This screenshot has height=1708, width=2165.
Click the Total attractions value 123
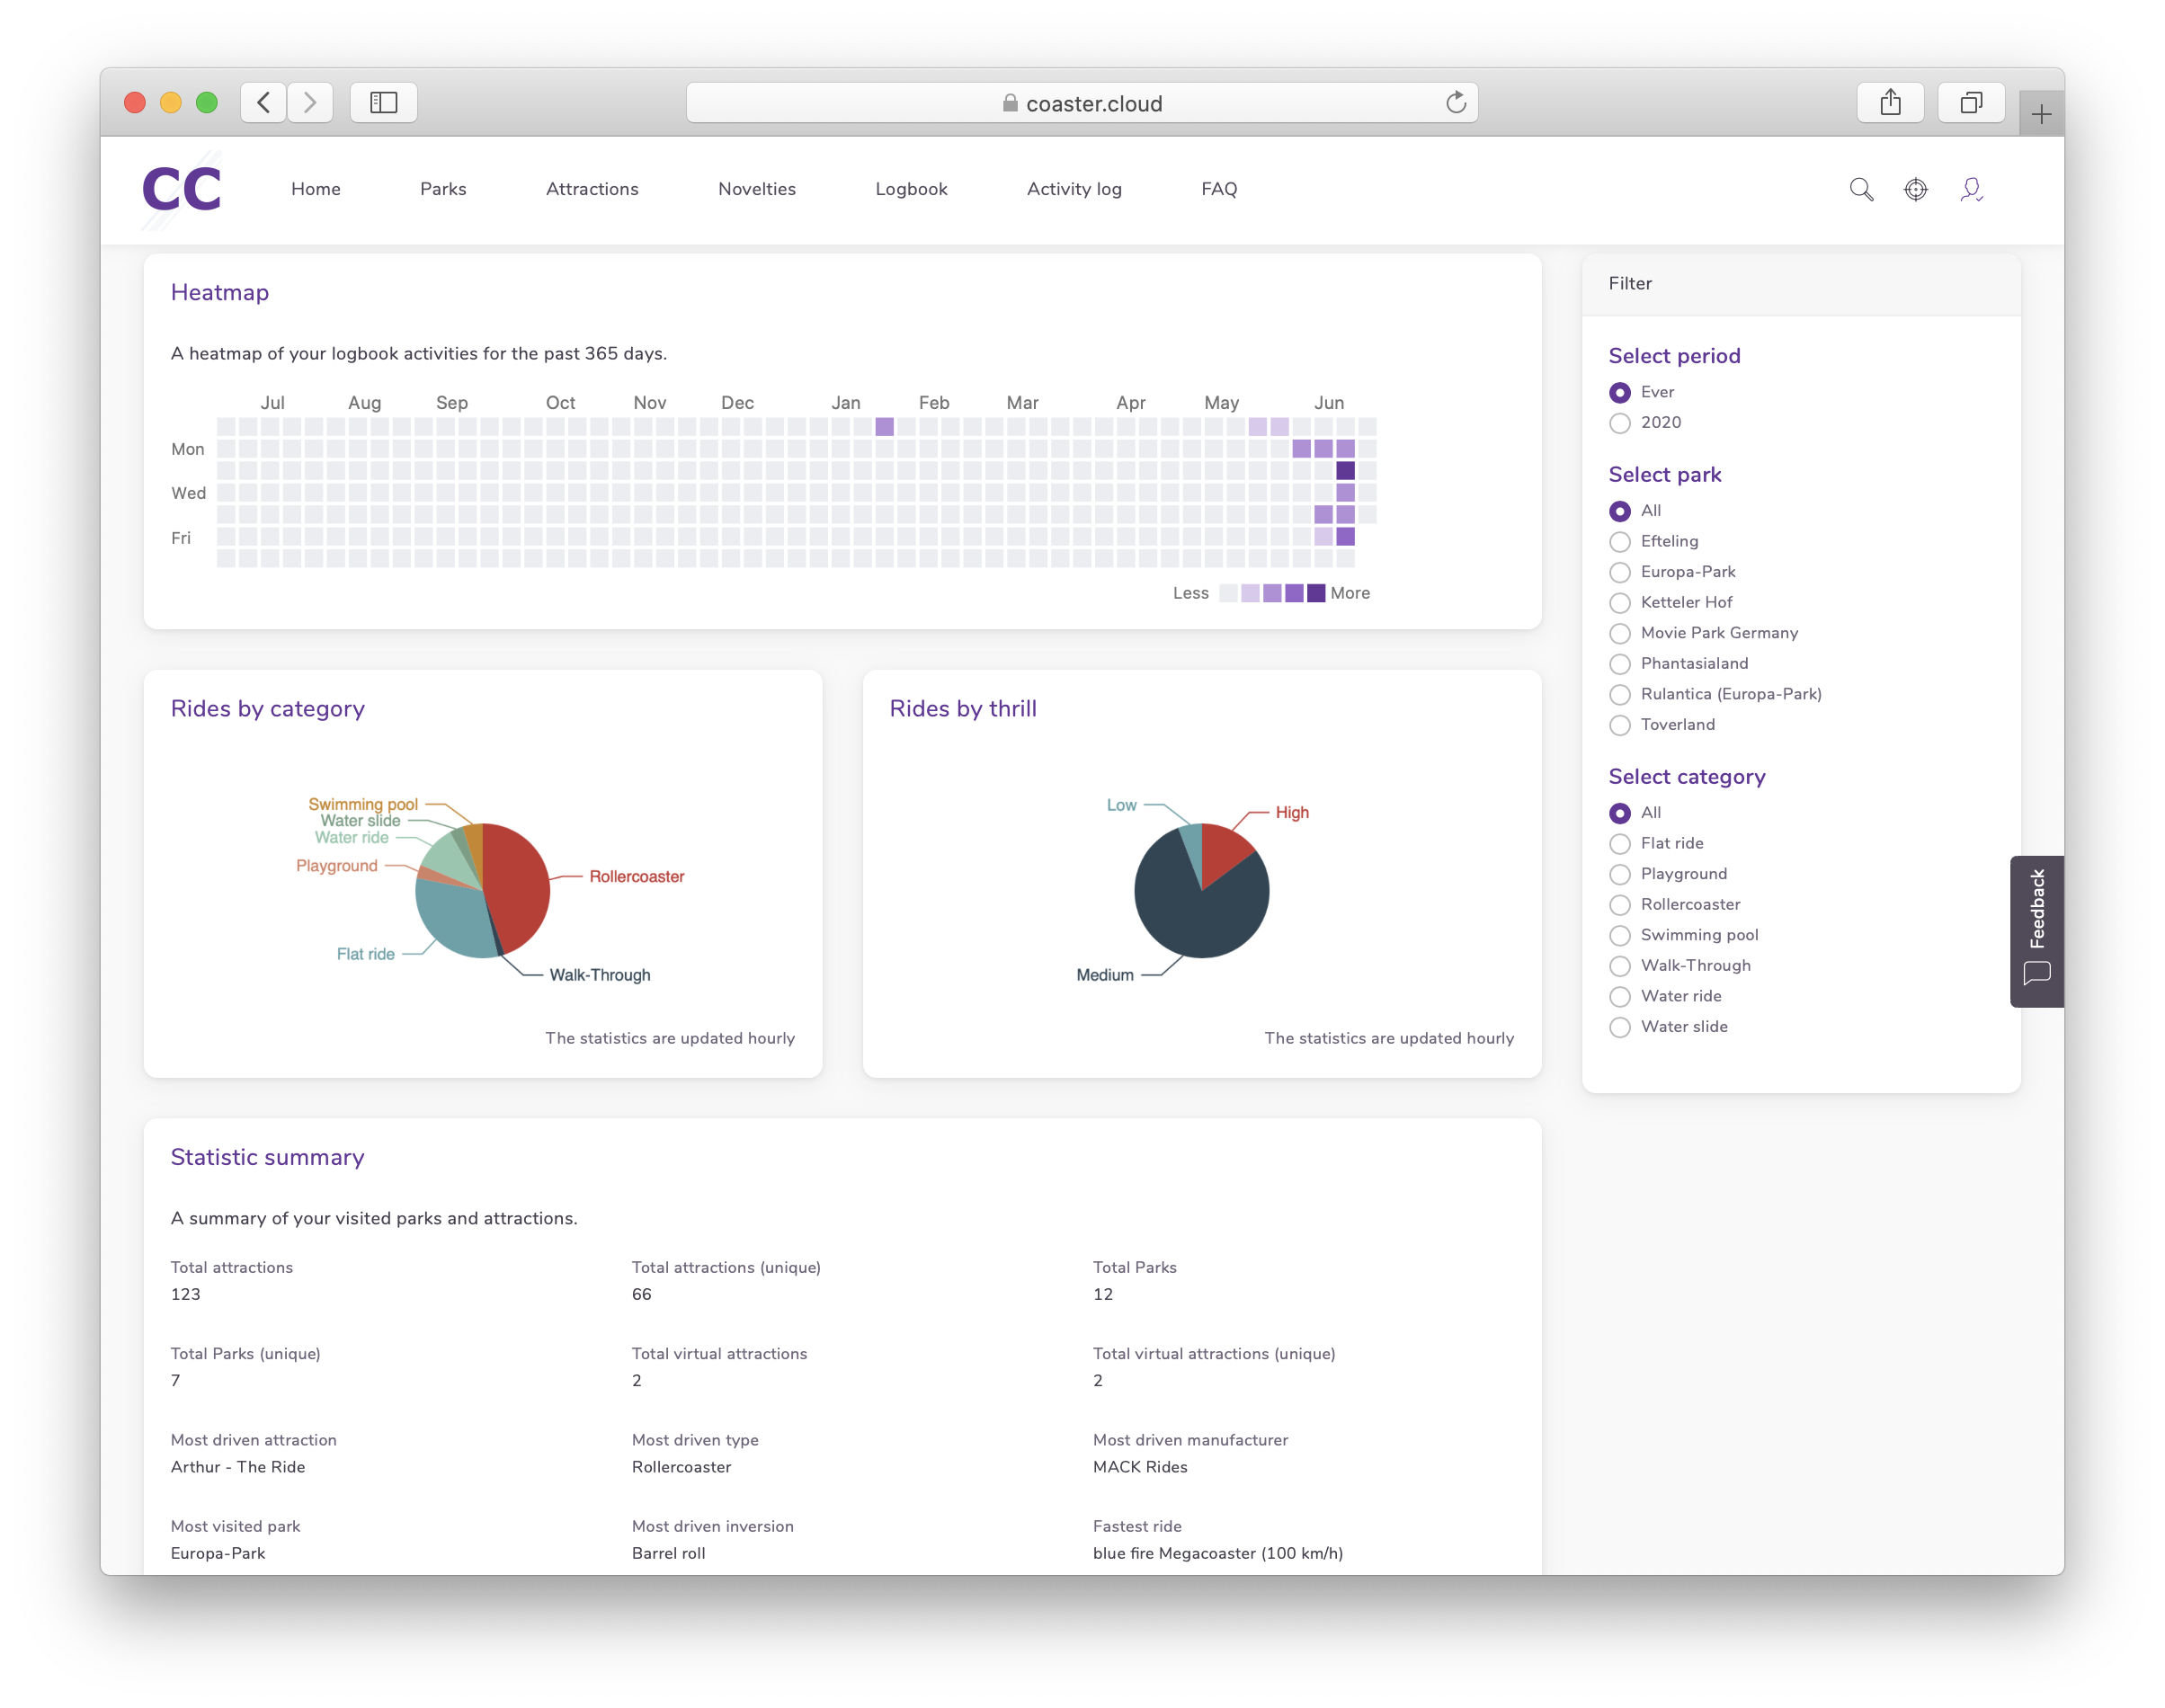tap(186, 1294)
